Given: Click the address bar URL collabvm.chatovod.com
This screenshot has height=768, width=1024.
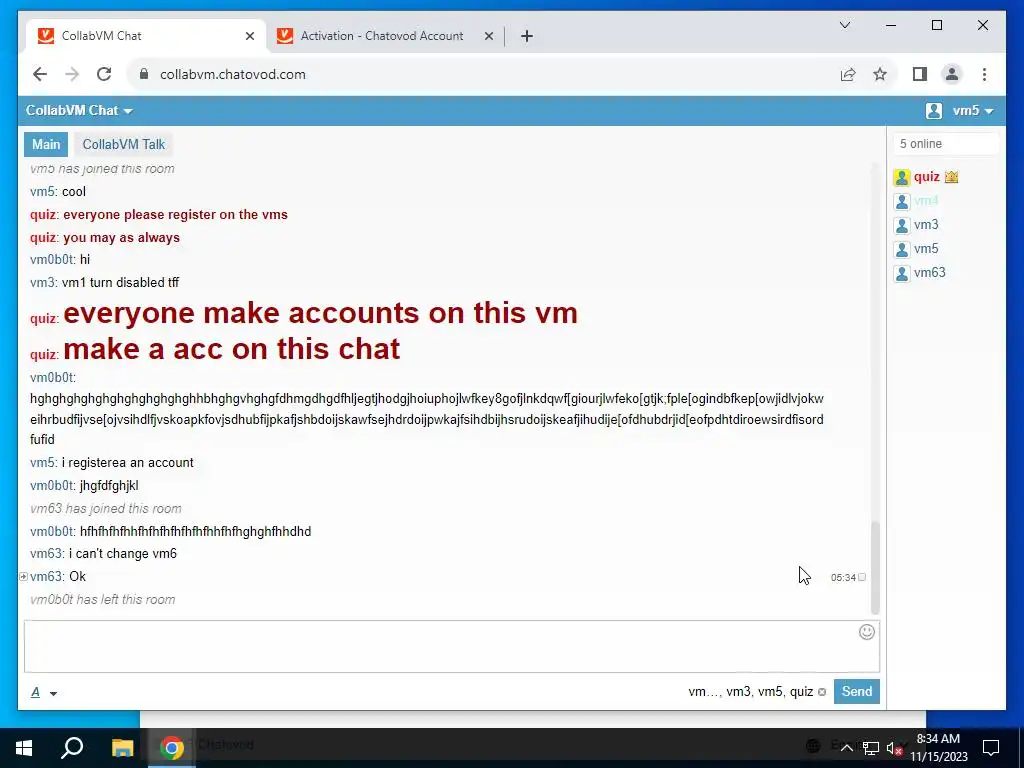Looking at the screenshot, I should coord(232,74).
